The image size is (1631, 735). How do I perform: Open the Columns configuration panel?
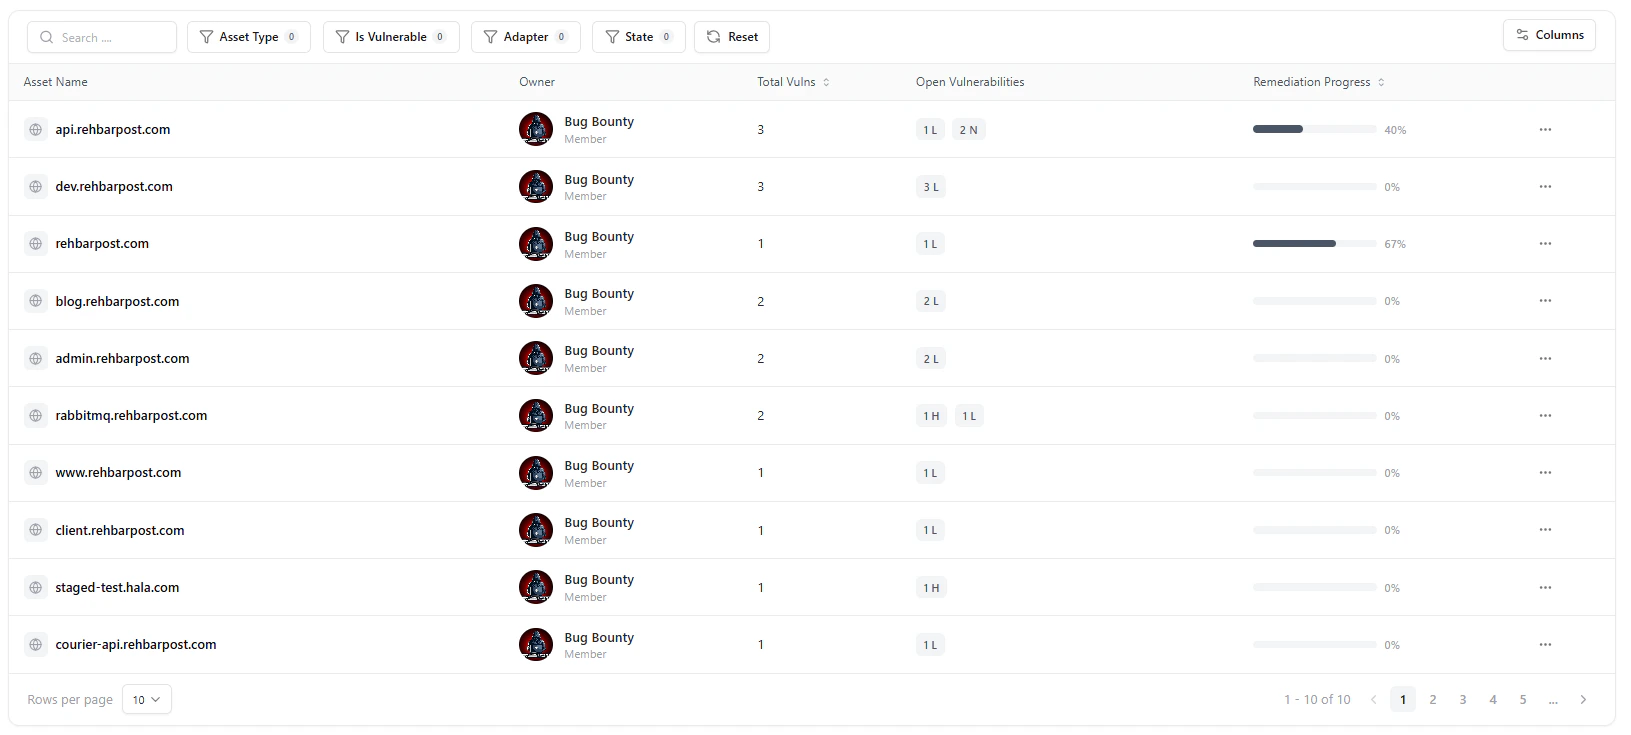coord(1549,34)
